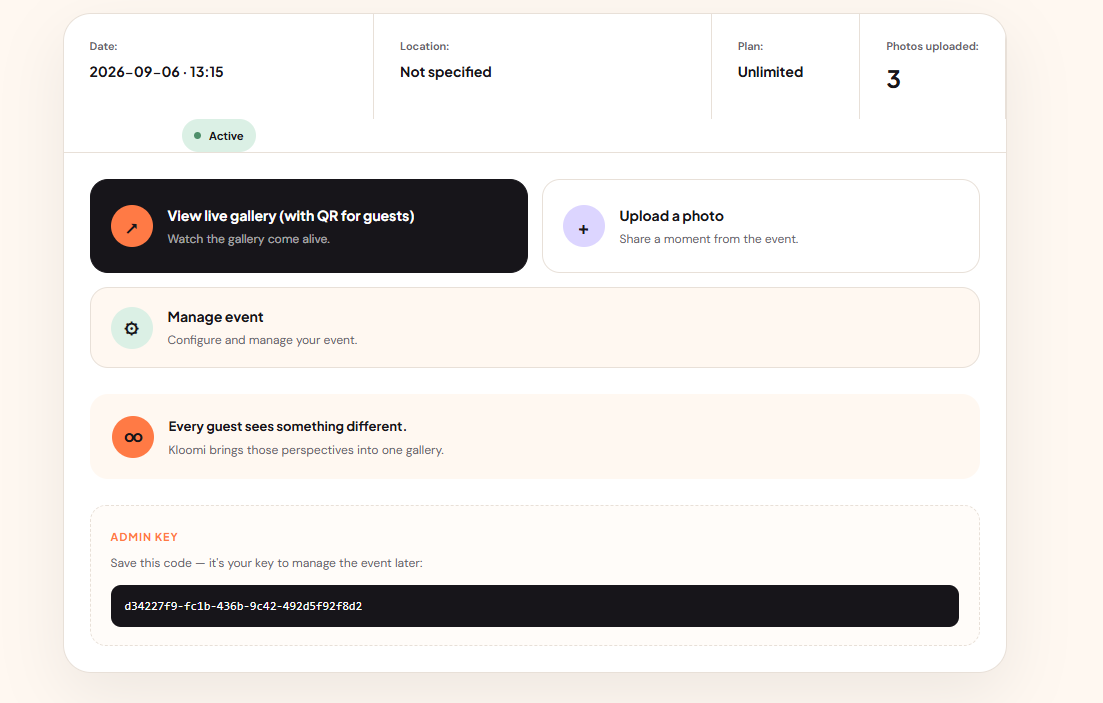Click the Photos uploaded: label
Viewport: 1103px width, 703px height.
click(932, 46)
